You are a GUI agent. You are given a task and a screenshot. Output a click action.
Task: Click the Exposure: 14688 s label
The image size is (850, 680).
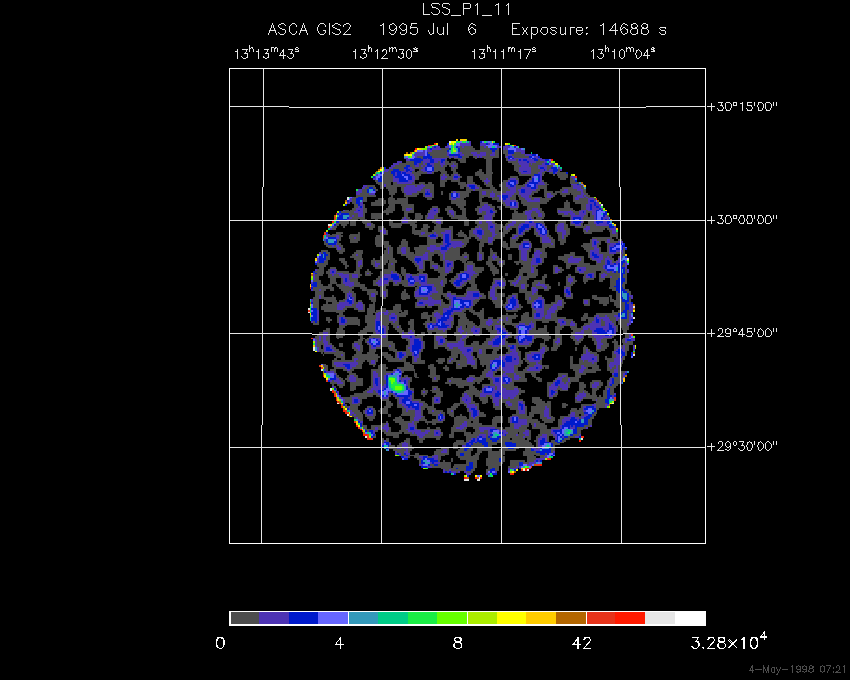coord(589,29)
